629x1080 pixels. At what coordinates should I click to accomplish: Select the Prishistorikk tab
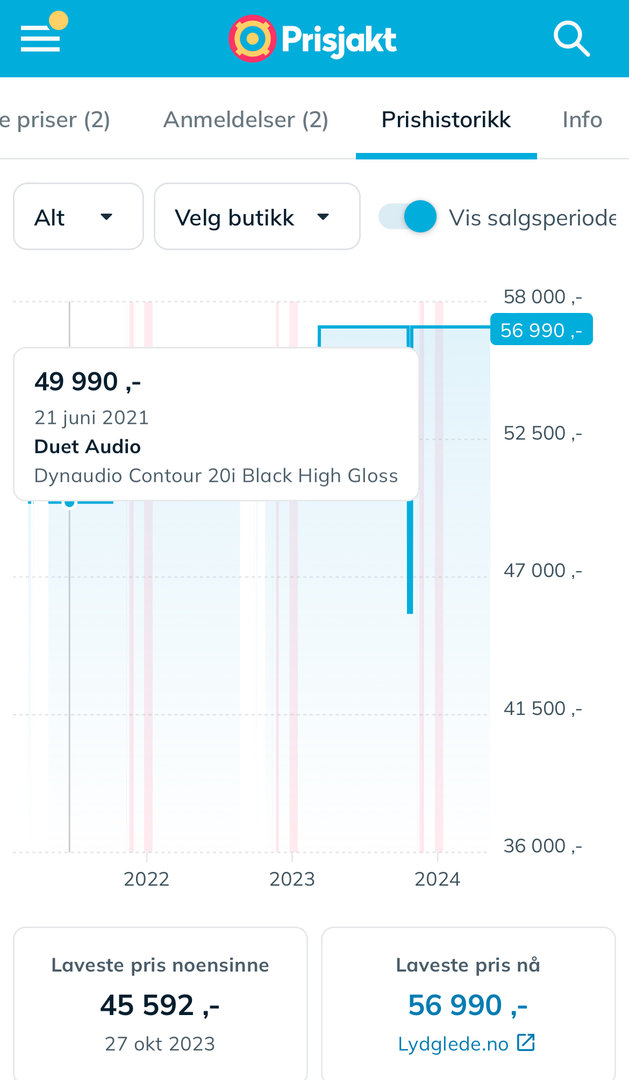446,120
